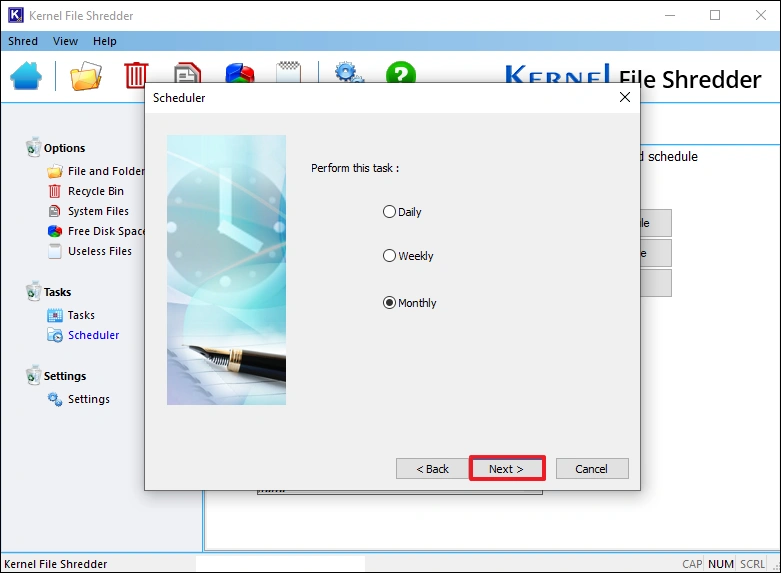Open Tasks item in the sidebar

click(81, 315)
